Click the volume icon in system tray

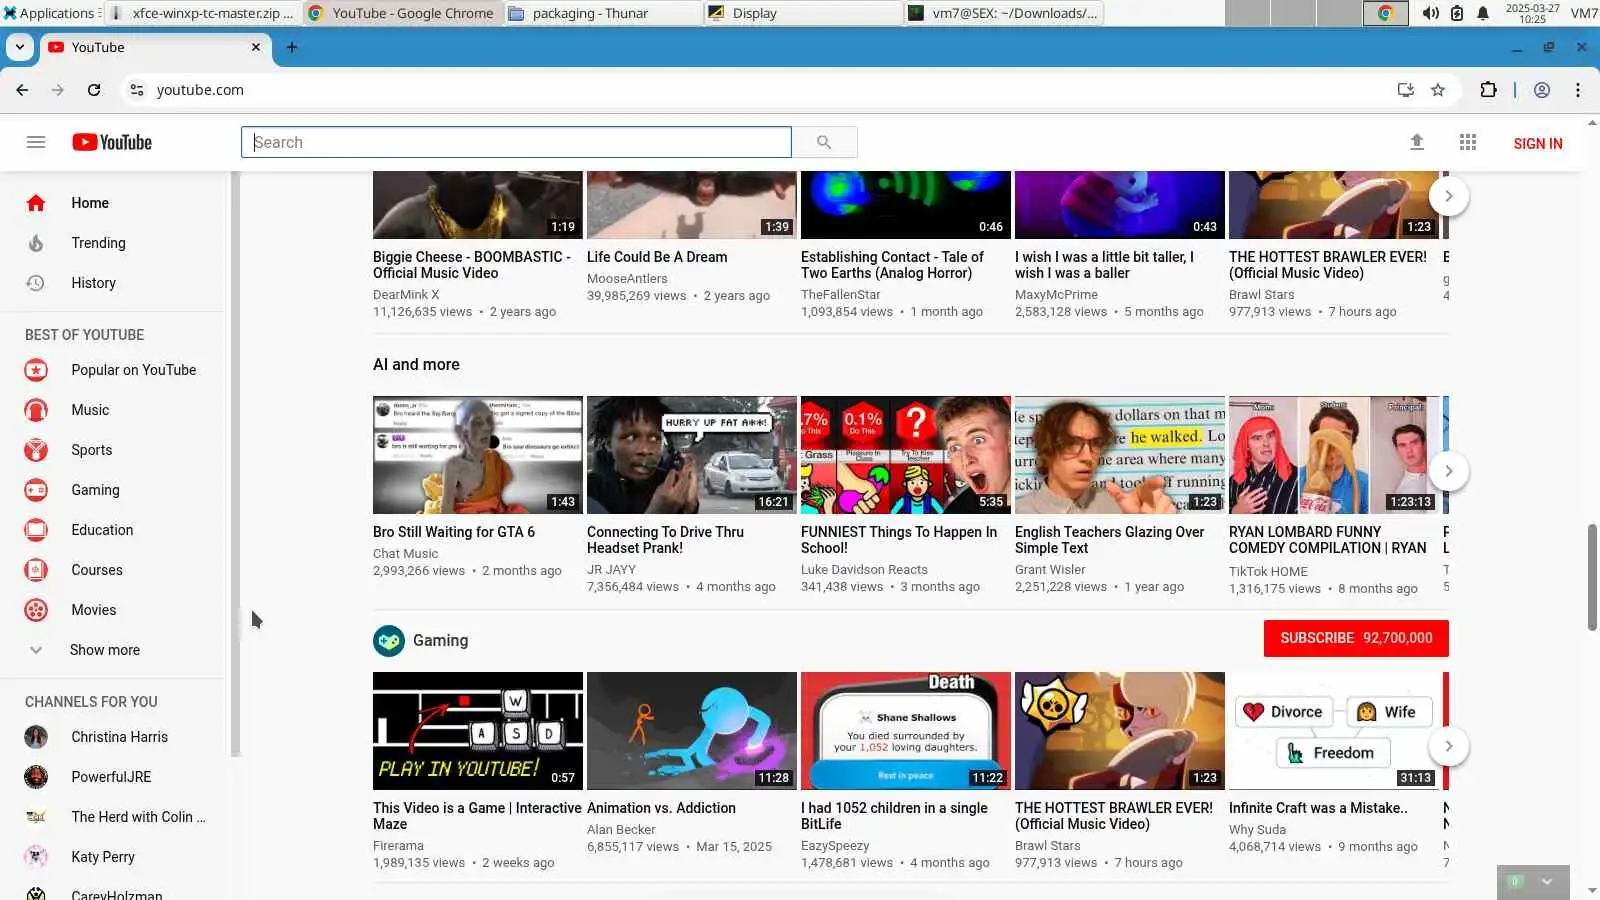[x=1431, y=13]
